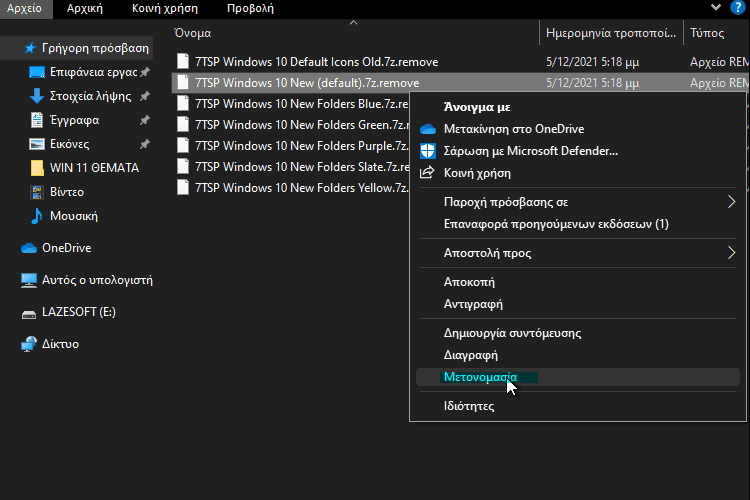Select file 7TSP Windows 10 New Folders Yellow
Image resolution: width=750 pixels, height=500 pixels.
coord(302,188)
